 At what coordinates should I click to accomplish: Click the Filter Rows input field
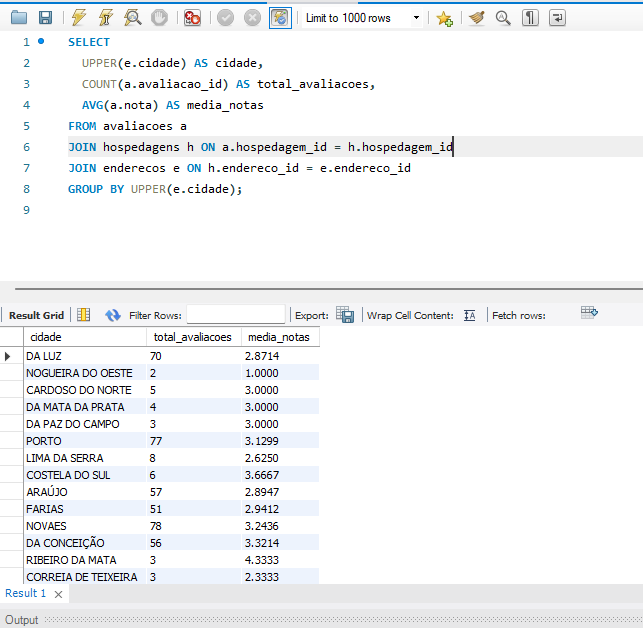236,315
